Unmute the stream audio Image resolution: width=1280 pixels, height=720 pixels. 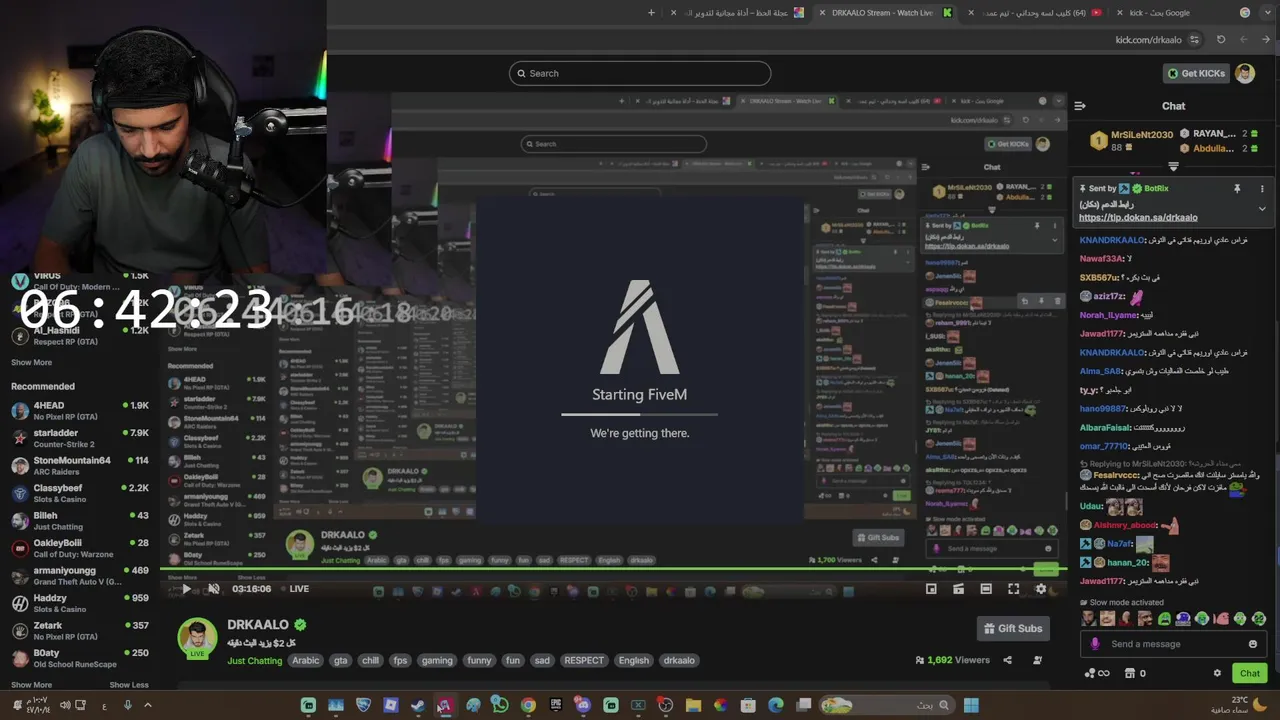pos(213,589)
